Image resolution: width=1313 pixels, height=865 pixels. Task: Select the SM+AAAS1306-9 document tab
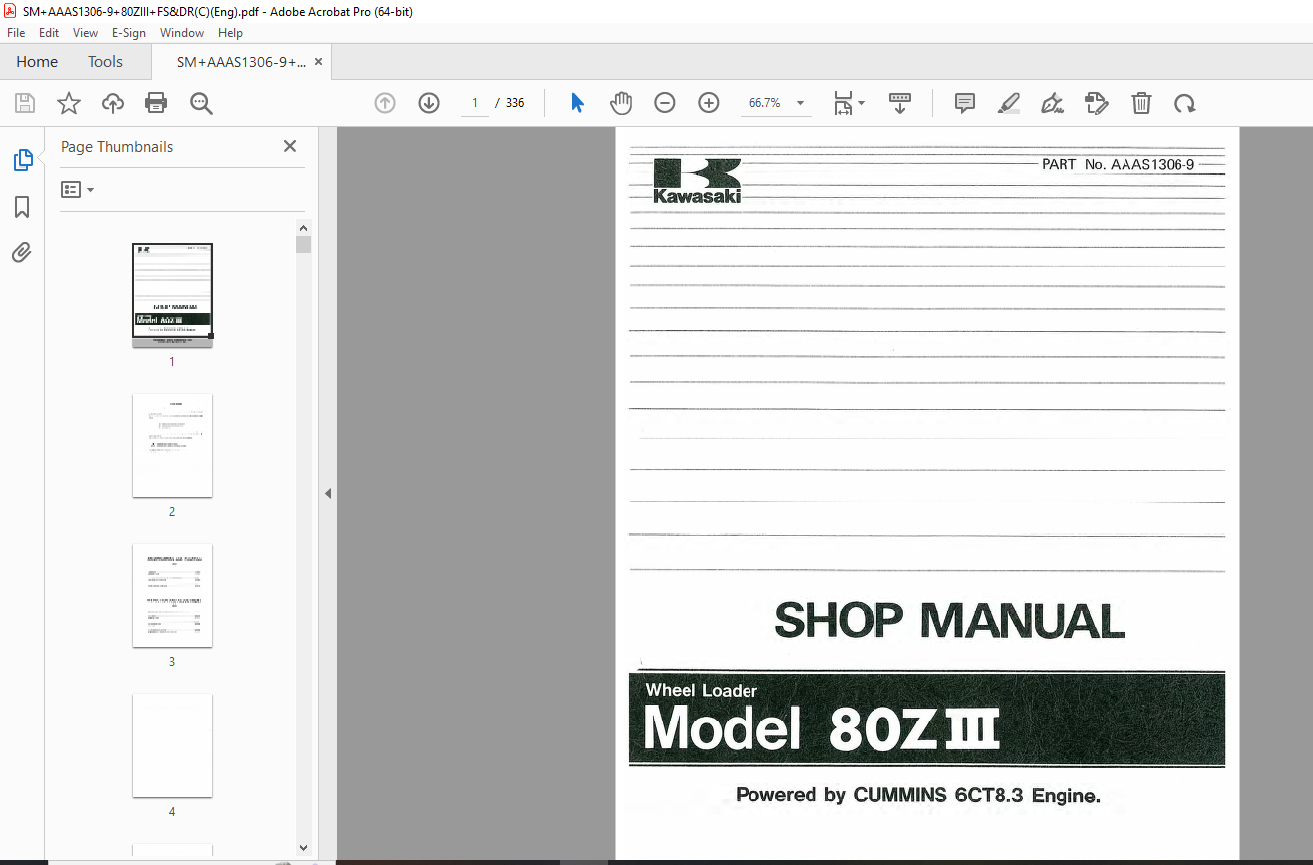click(240, 62)
